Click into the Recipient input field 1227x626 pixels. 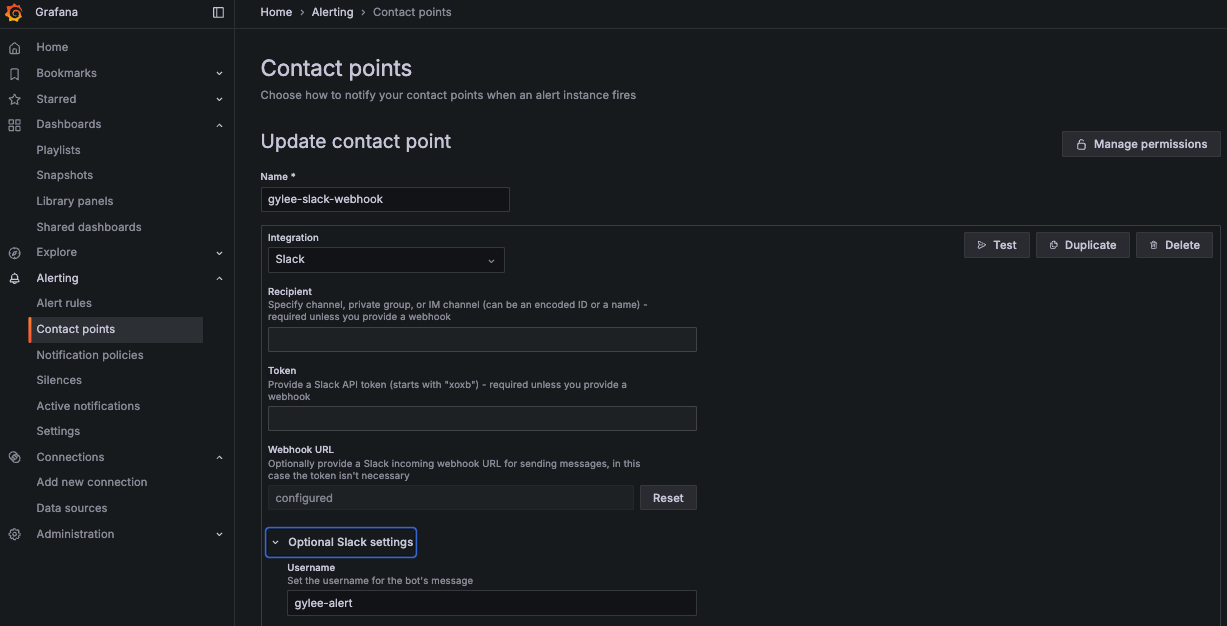pyautogui.click(x=482, y=340)
